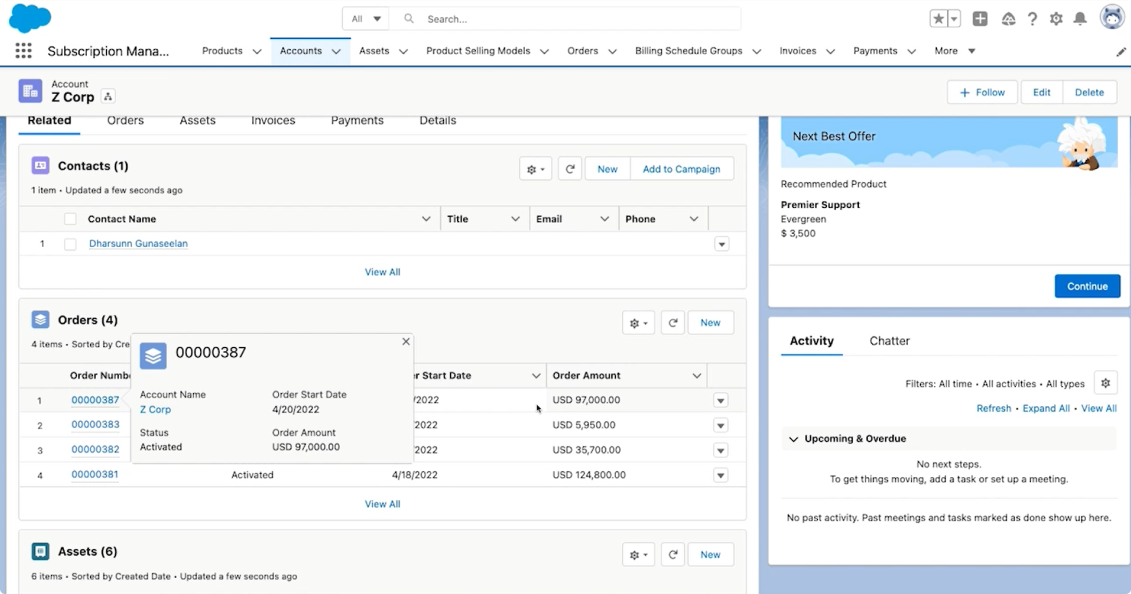The width and height of the screenshot is (1131, 594).
Task: Switch to the Orders record tab
Action: (126, 121)
